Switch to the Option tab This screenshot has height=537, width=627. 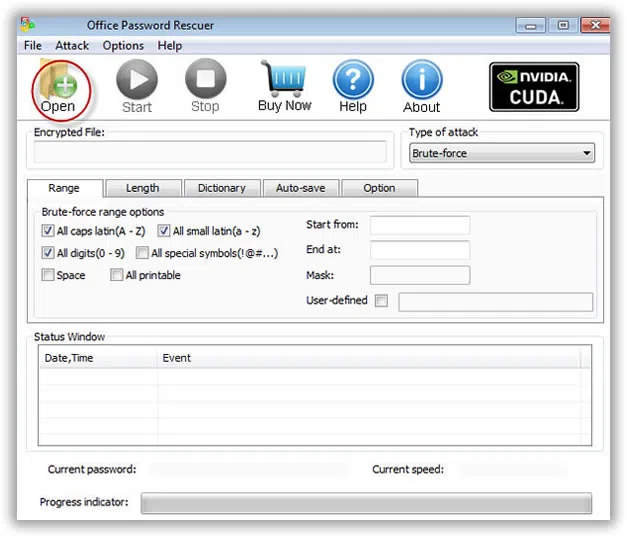tap(379, 188)
